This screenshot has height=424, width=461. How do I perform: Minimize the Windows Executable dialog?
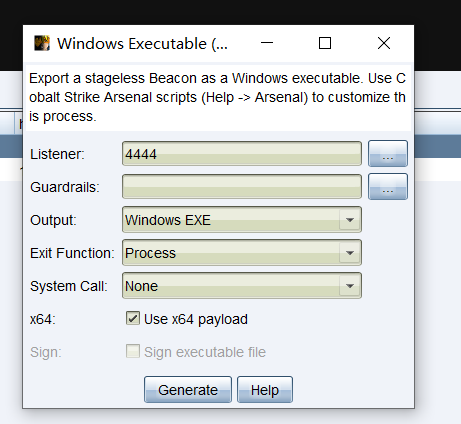[x=267, y=43]
